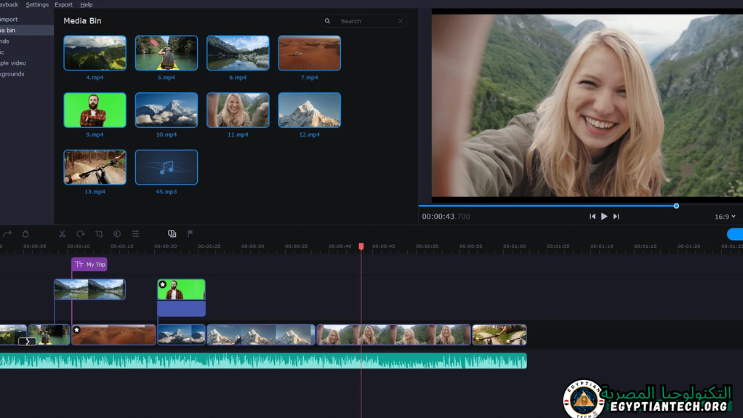The width and height of the screenshot is (743, 418).
Task: Open the Settings menu
Action: click(x=37, y=5)
